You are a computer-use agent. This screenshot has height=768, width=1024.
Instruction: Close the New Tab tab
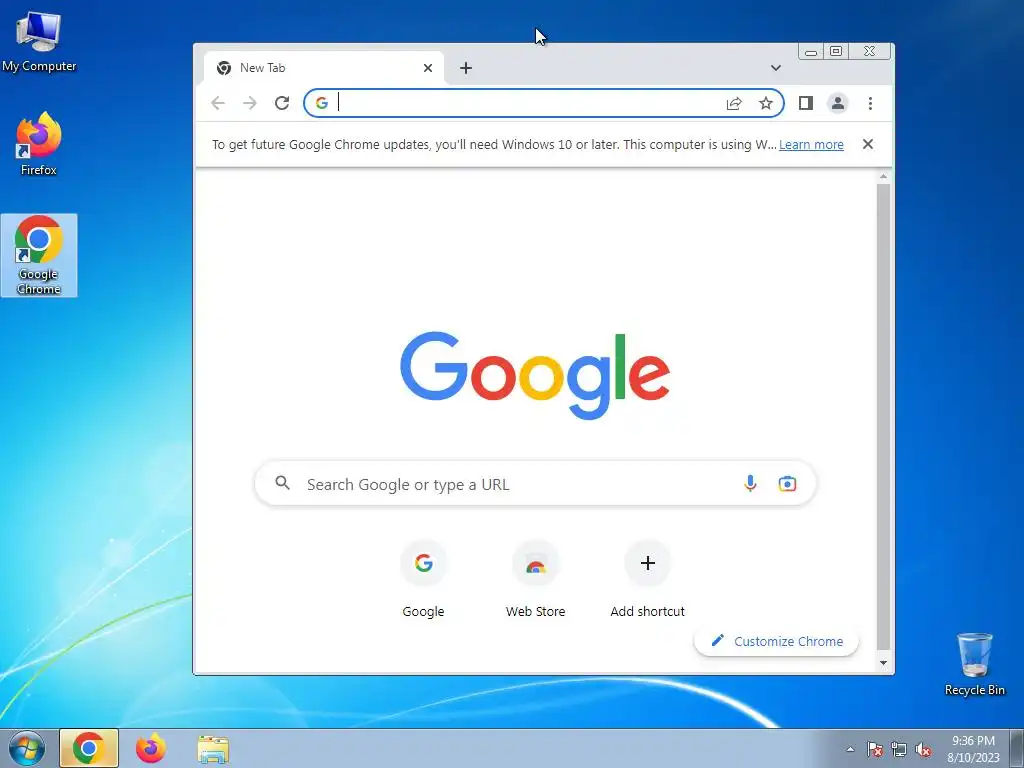pos(428,68)
